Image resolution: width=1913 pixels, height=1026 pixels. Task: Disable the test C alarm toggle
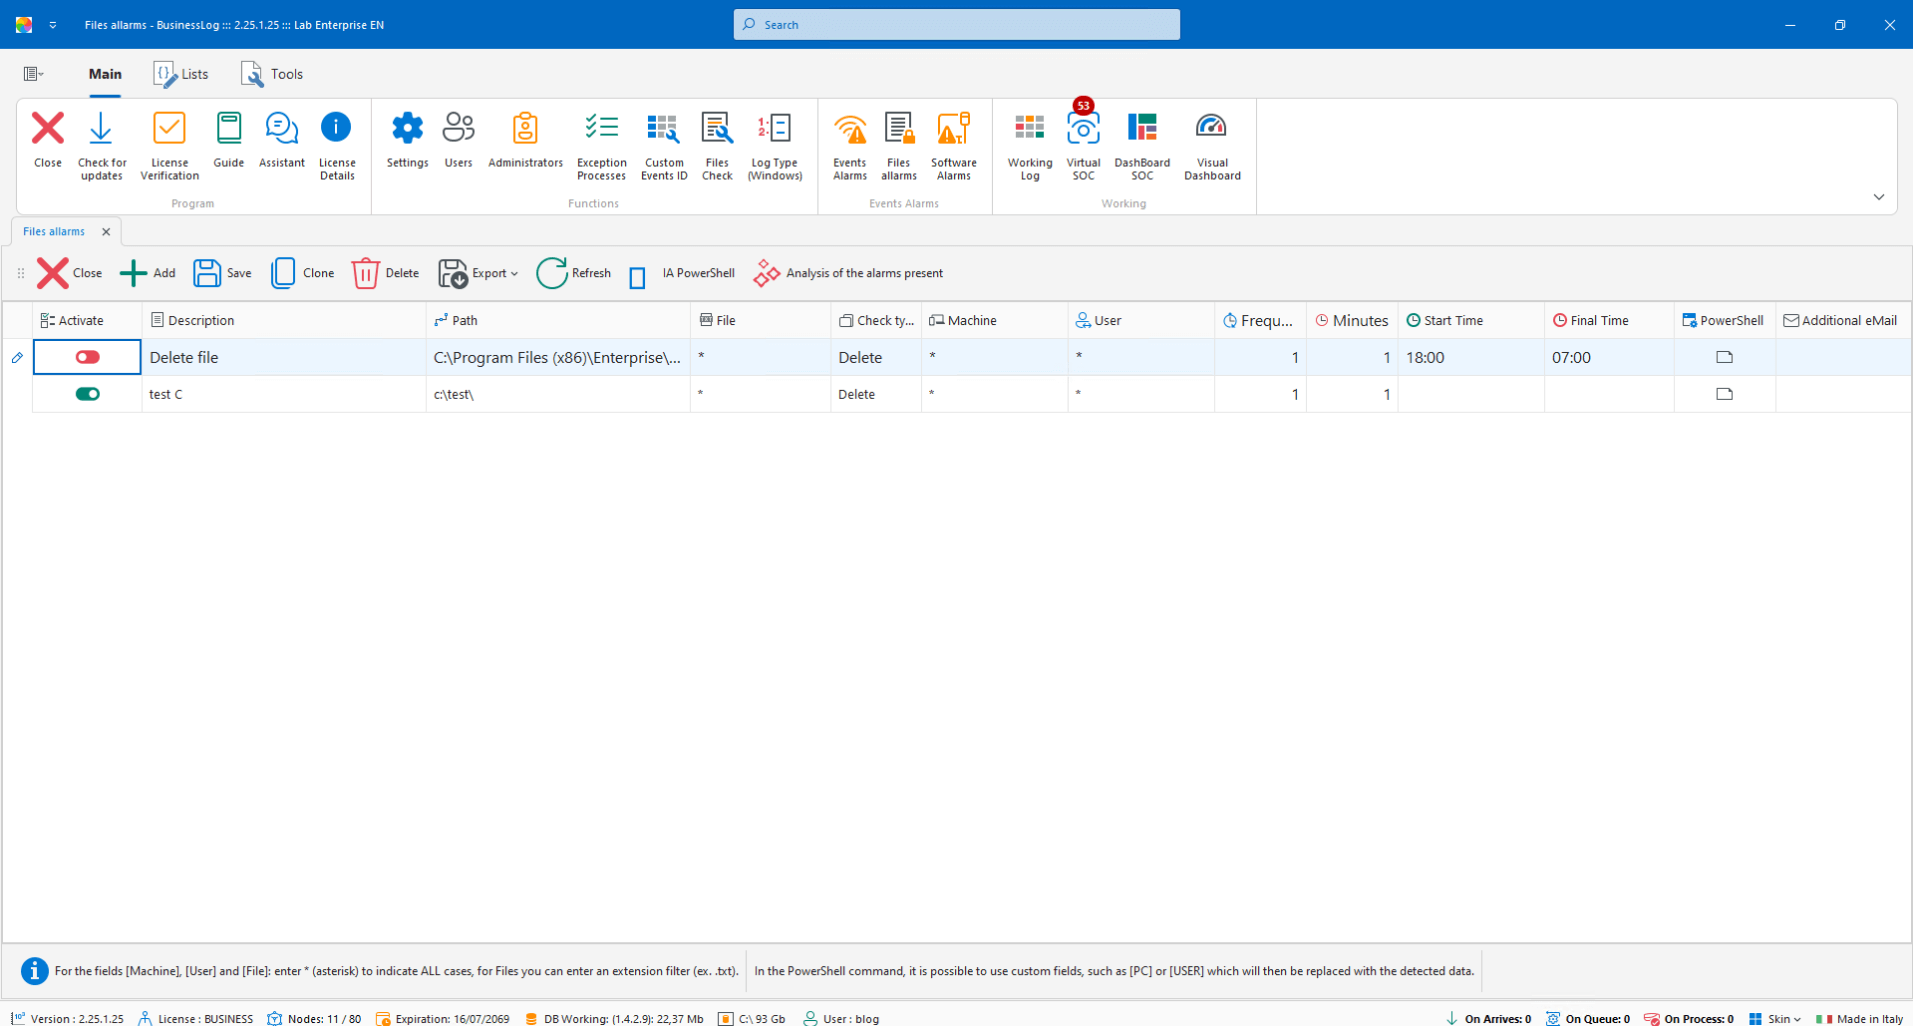(x=88, y=394)
